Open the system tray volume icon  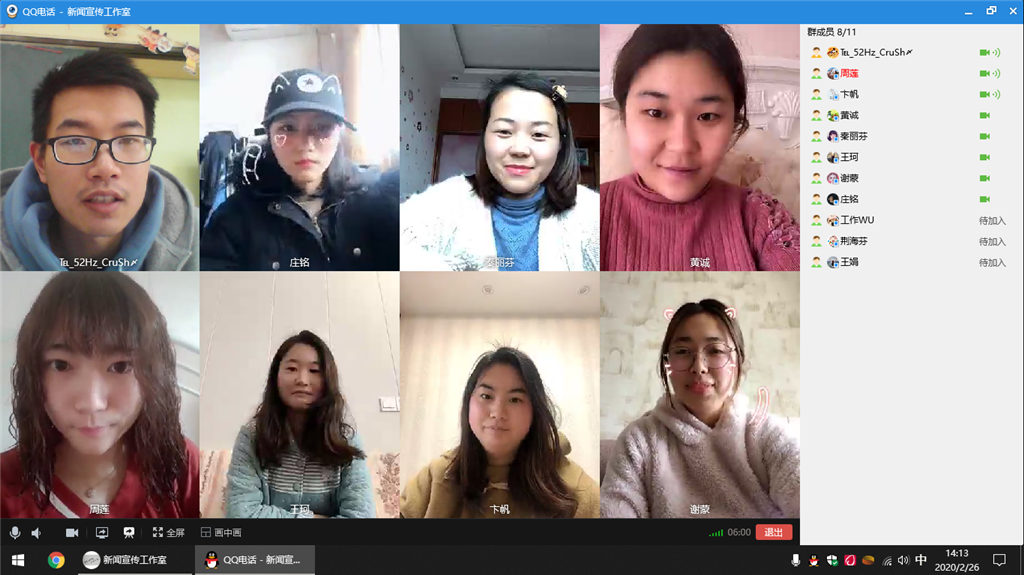point(903,560)
